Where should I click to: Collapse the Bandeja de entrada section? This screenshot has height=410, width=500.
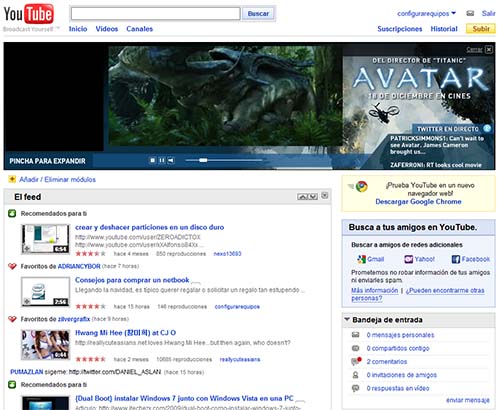[347, 319]
